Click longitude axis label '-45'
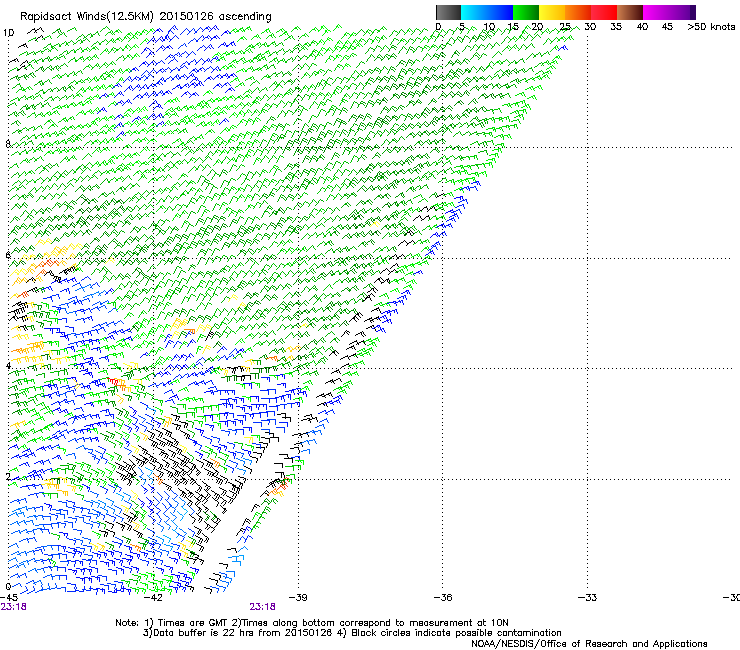 (x=9, y=598)
